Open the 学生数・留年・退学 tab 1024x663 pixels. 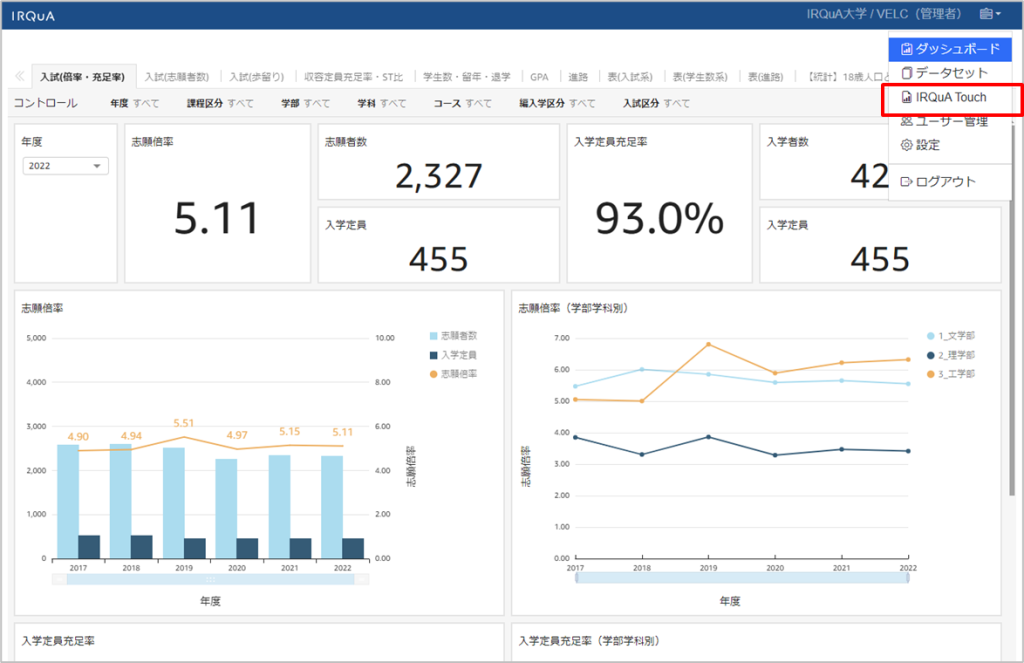coord(466,77)
